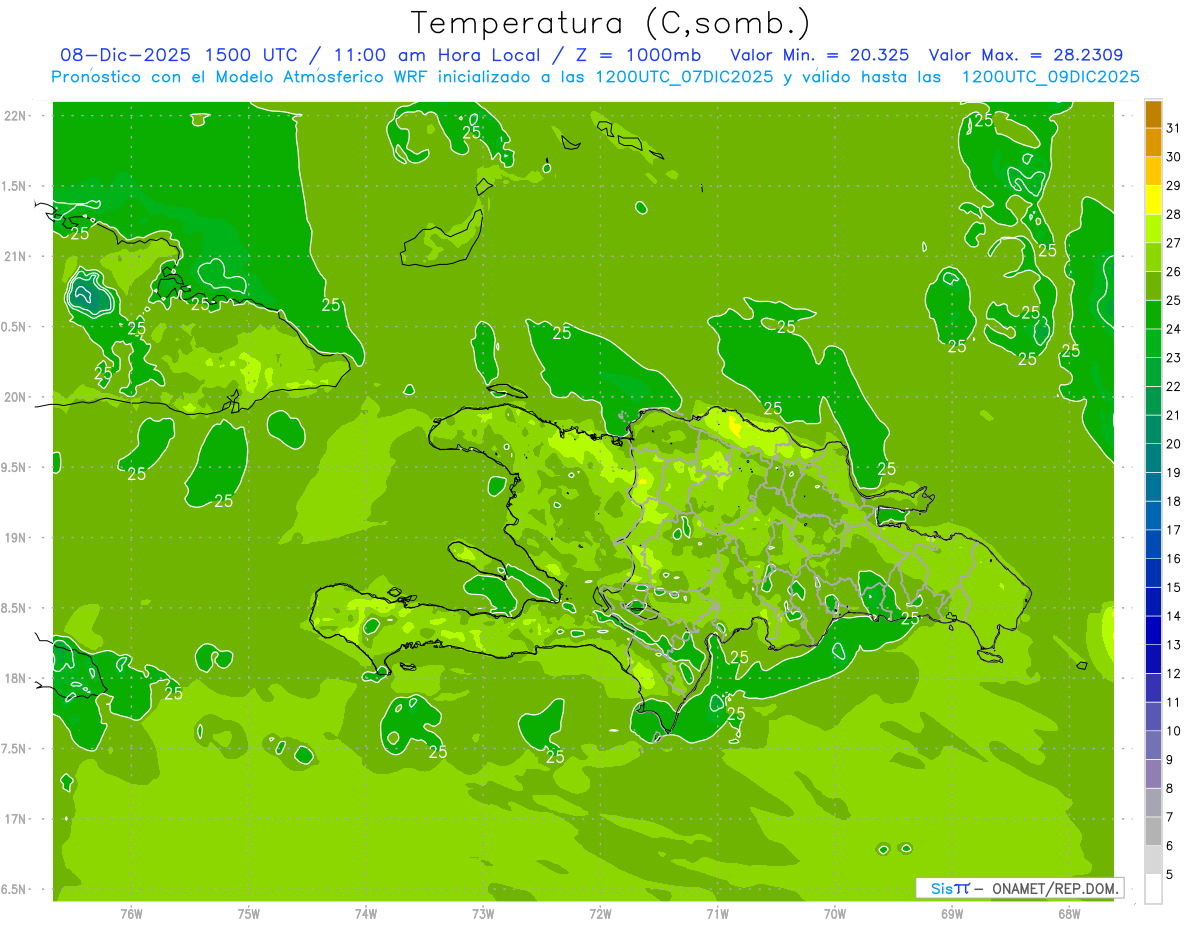Image resolution: width=1200 pixels, height=927 pixels.
Task: Click the '72W' longitude axis label
Action: coord(600,914)
